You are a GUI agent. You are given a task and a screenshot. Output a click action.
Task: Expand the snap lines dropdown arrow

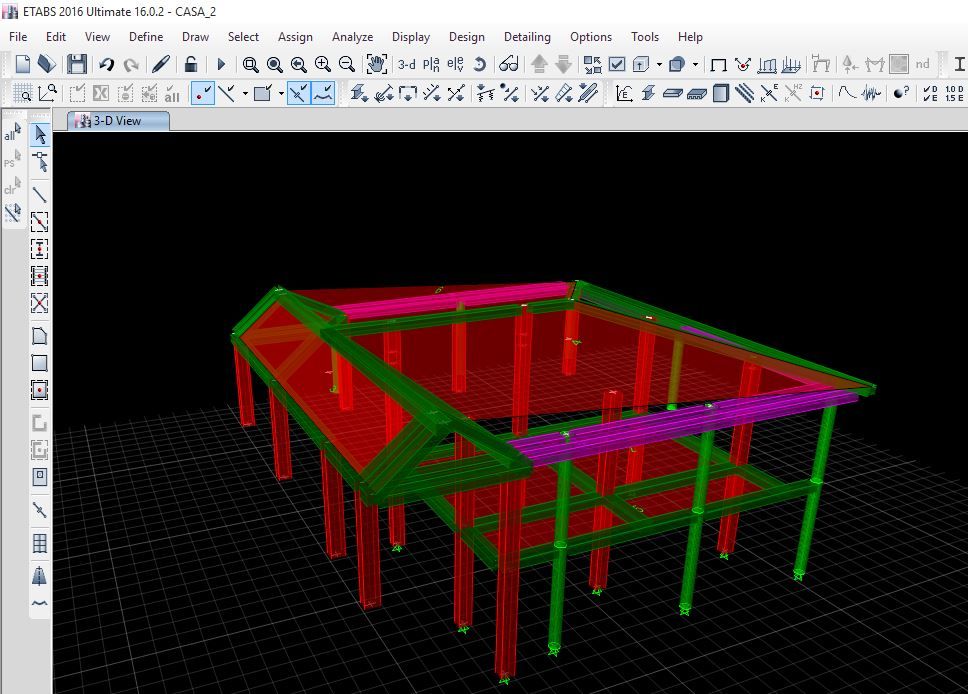[244, 93]
